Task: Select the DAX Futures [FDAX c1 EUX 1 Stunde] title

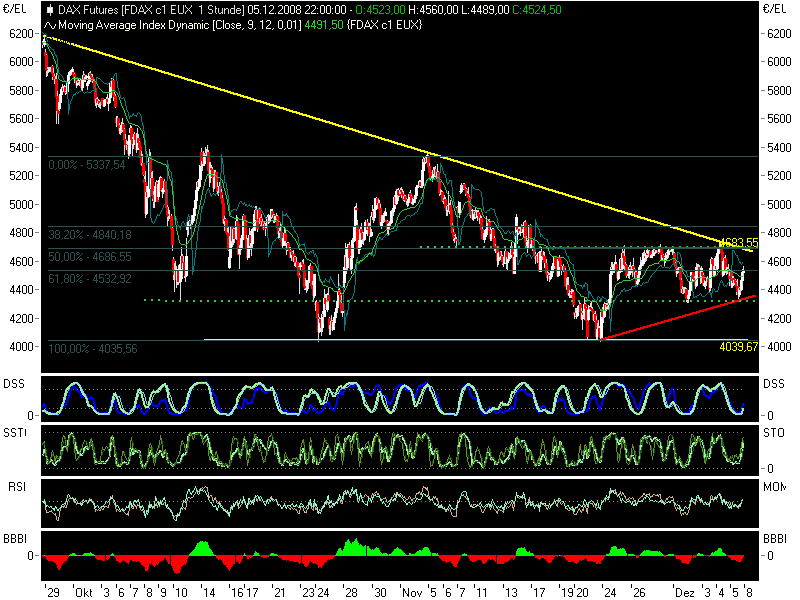Action: pos(152,10)
